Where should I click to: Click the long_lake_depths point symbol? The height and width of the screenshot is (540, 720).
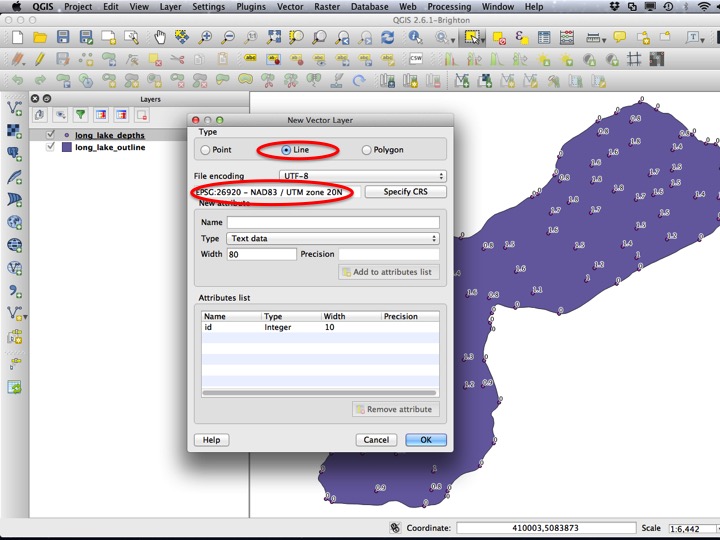click(67, 135)
